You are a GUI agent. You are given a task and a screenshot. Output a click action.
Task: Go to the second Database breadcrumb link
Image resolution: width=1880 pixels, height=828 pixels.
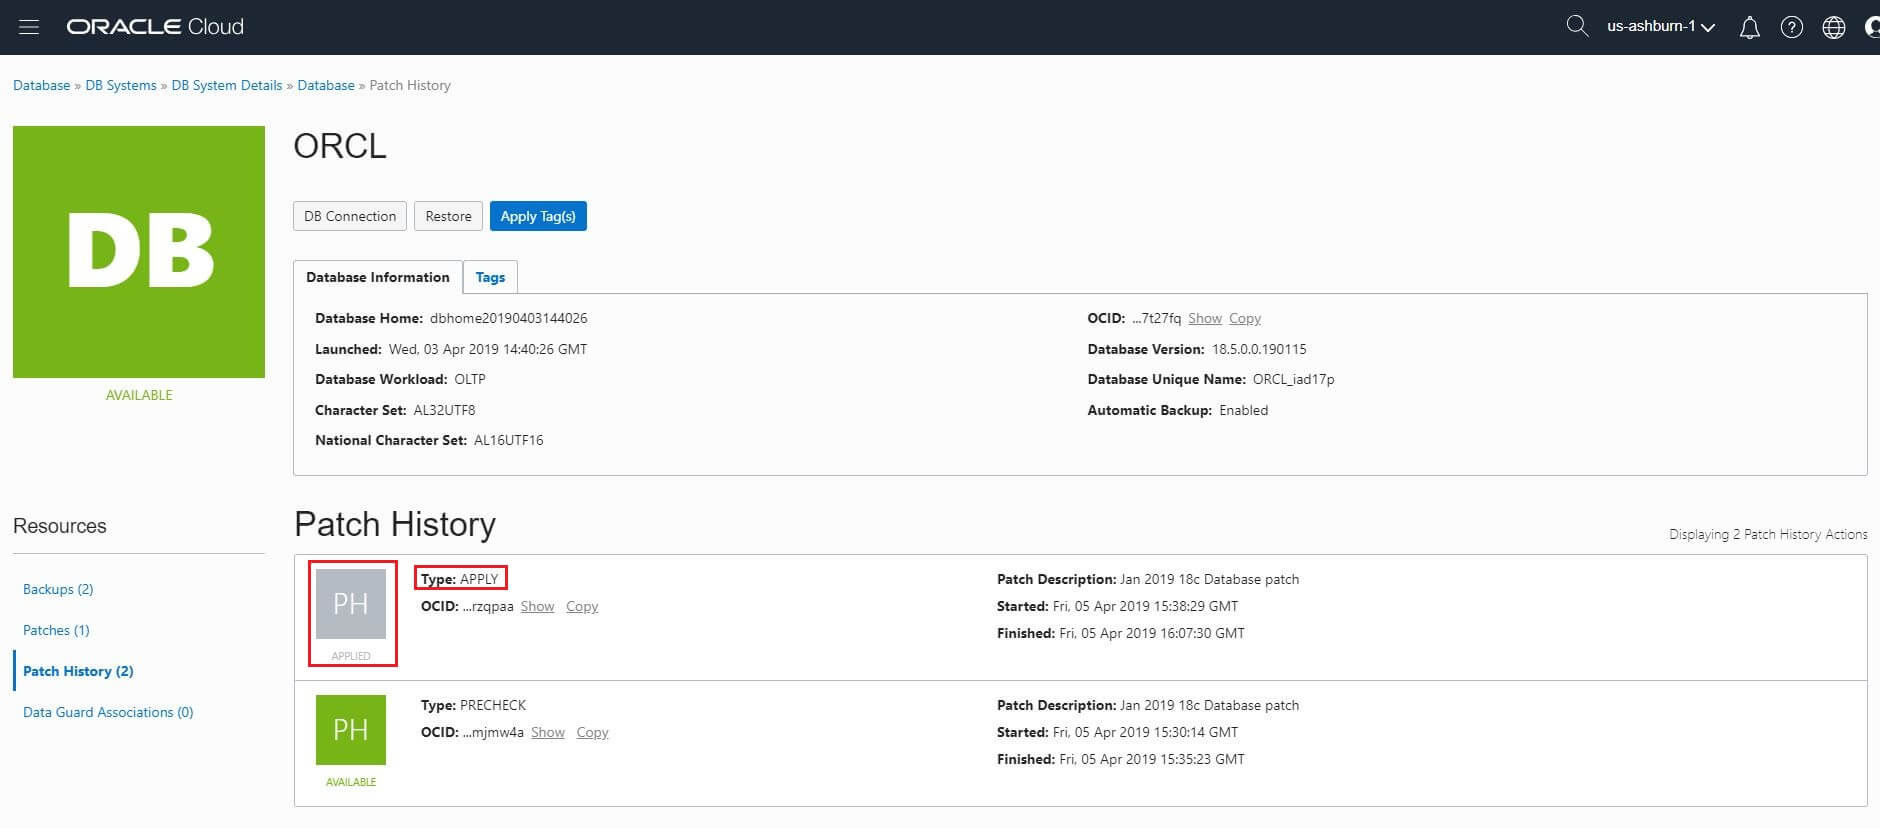tap(326, 85)
